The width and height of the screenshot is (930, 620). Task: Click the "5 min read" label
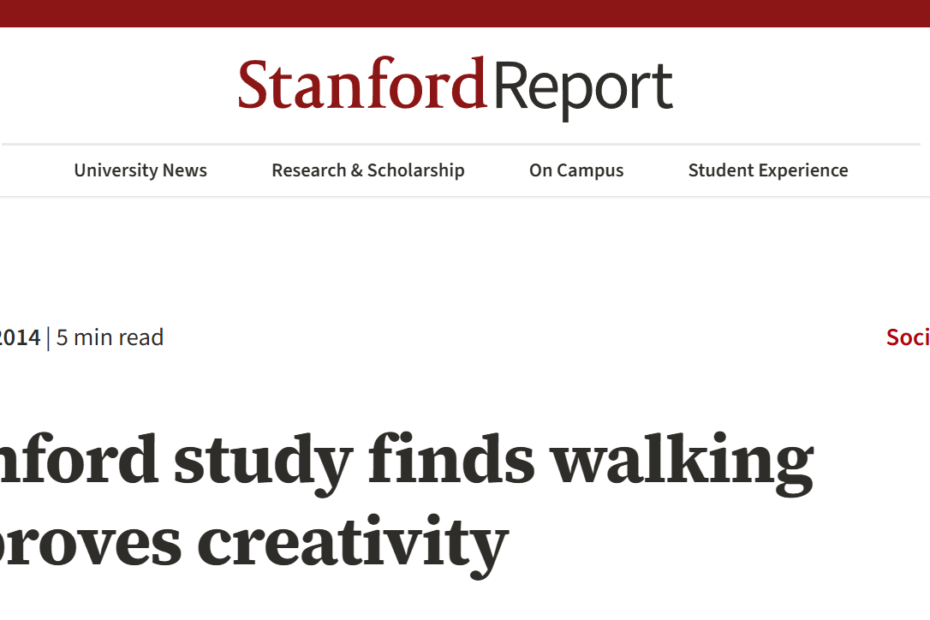tap(110, 338)
